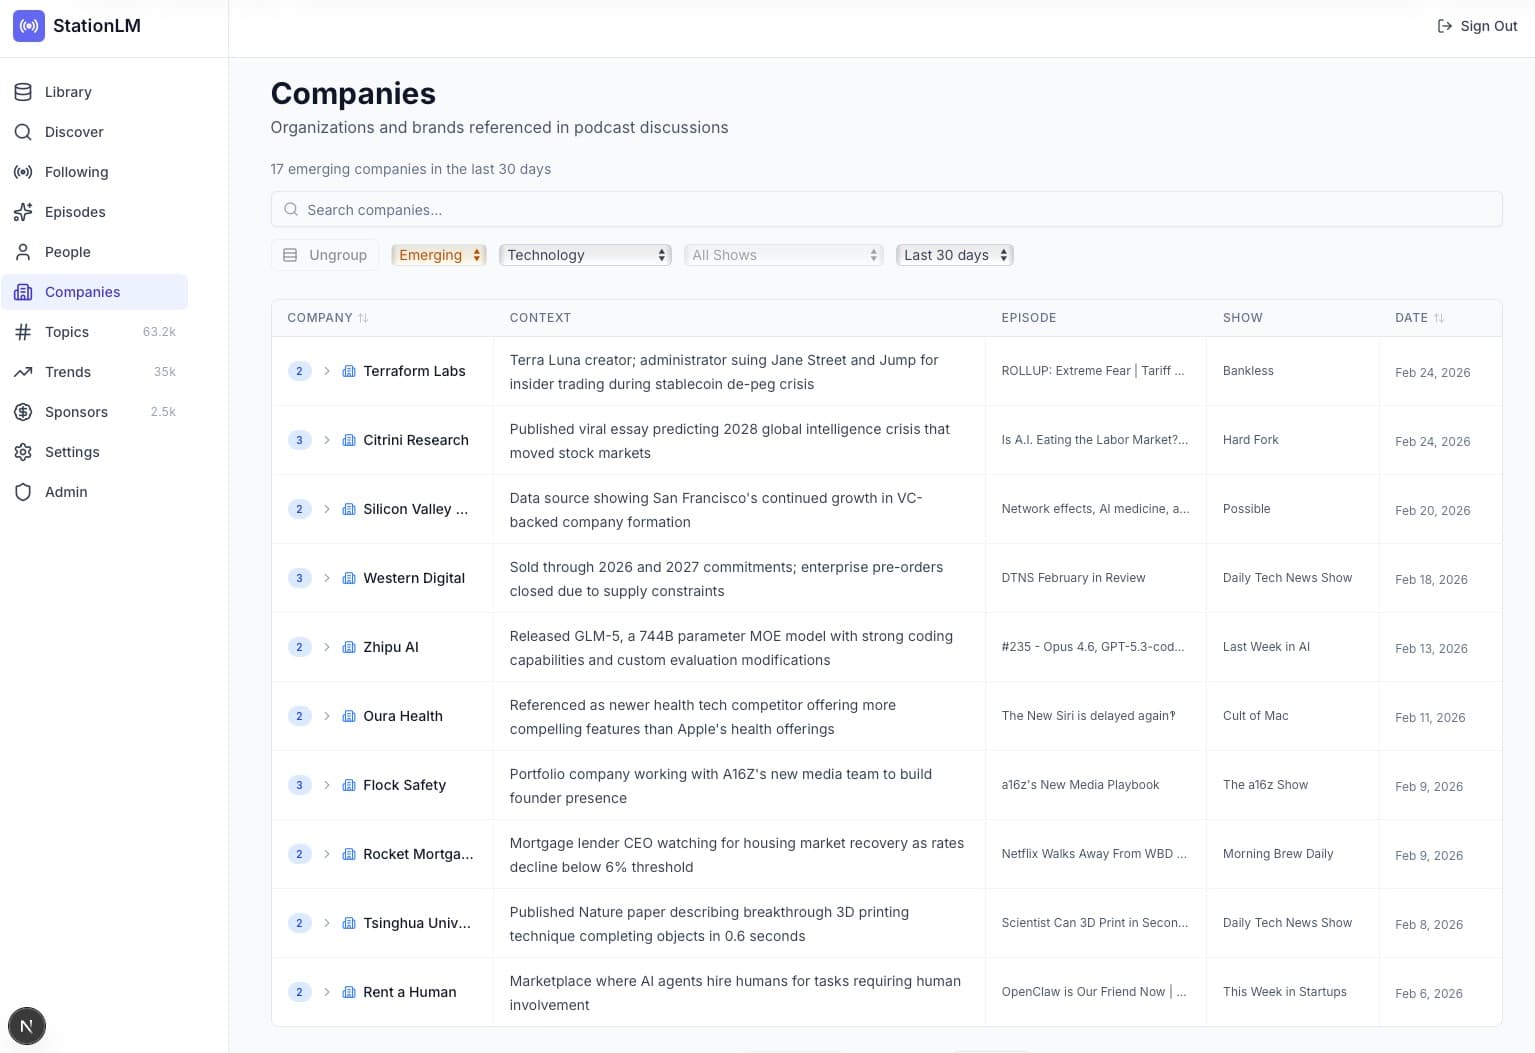Open the Last 30 days dropdown

click(953, 255)
